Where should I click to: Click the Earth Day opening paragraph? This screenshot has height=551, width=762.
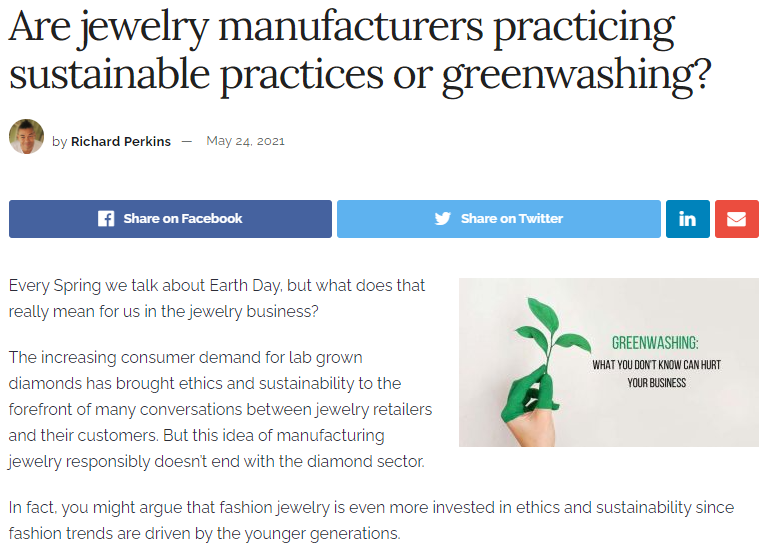click(217, 298)
